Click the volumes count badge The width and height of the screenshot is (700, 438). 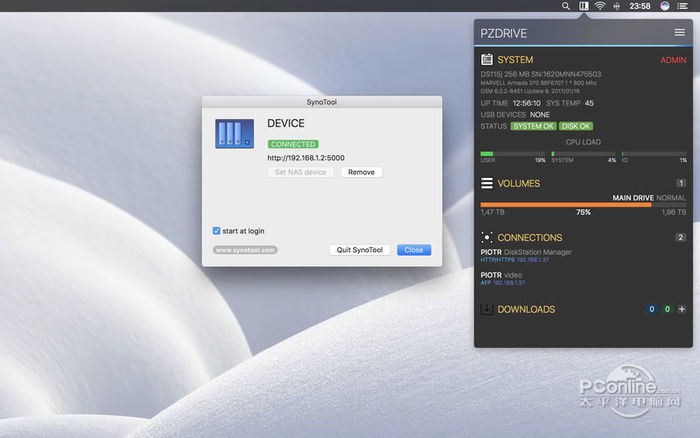click(x=681, y=183)
